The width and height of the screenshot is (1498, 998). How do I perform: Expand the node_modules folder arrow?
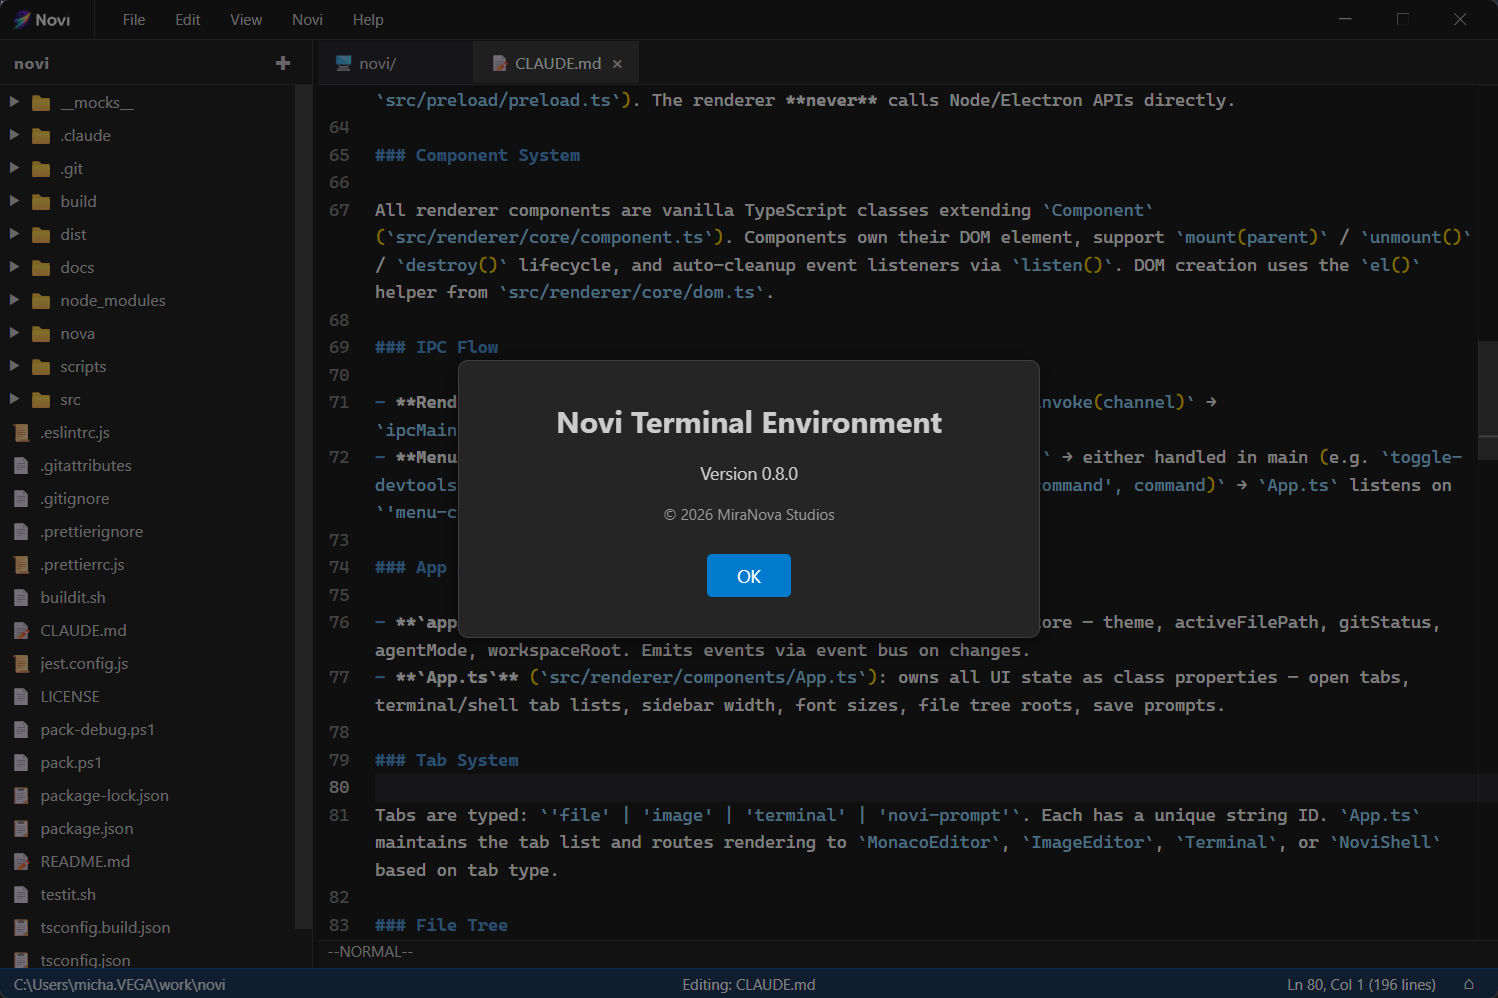[x=14, y=300]
